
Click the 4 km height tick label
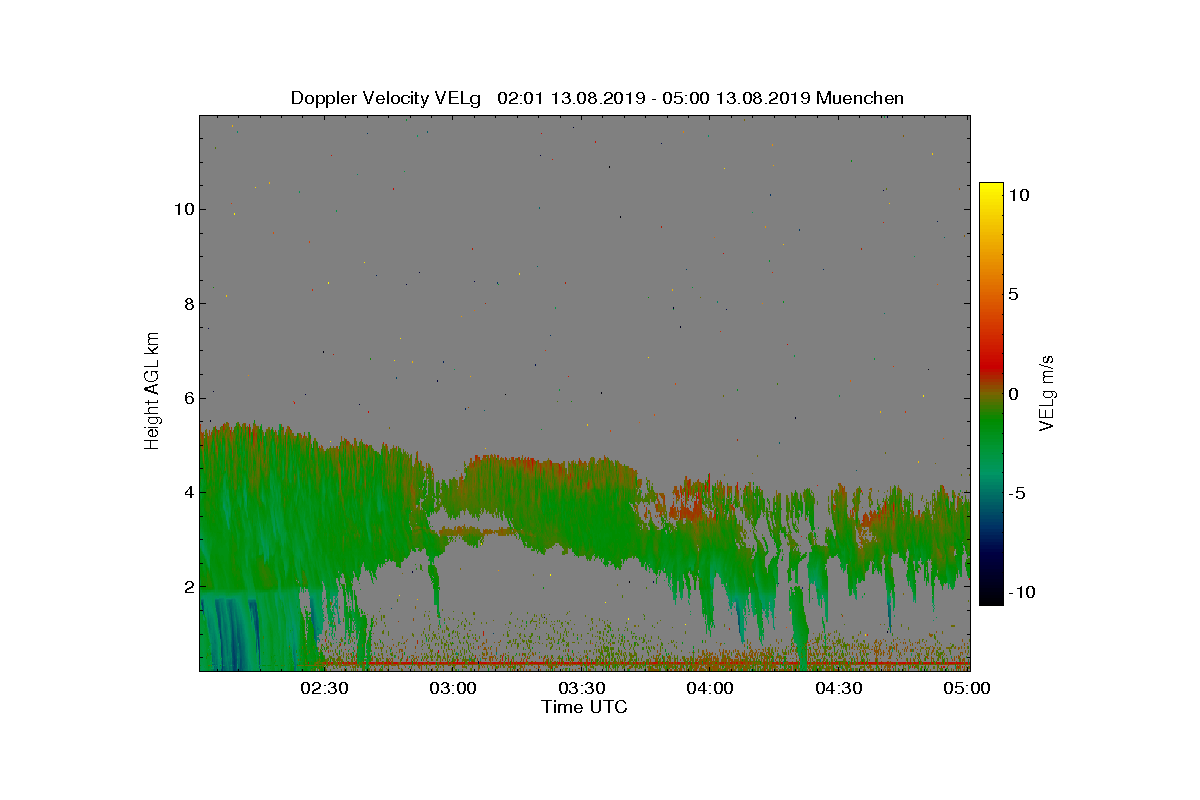tap(187, 492)
